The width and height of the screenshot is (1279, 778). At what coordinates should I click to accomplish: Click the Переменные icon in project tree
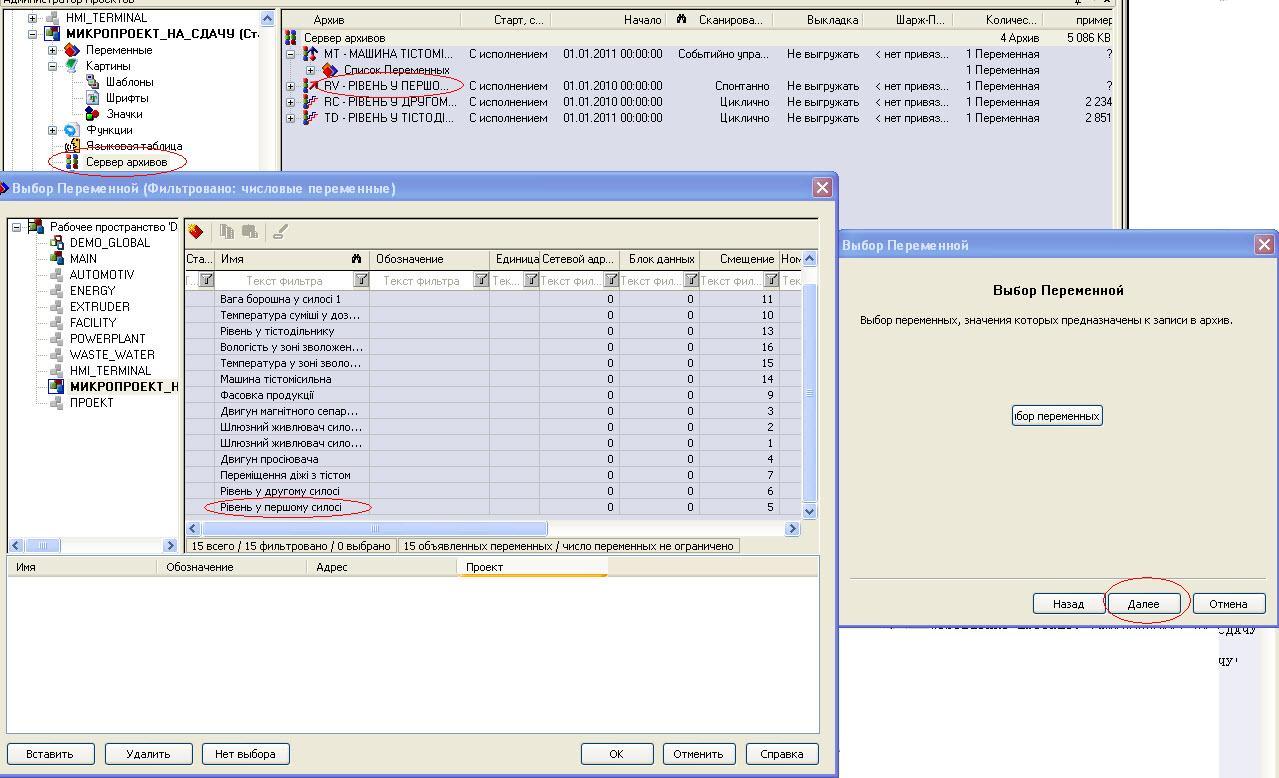72,50
